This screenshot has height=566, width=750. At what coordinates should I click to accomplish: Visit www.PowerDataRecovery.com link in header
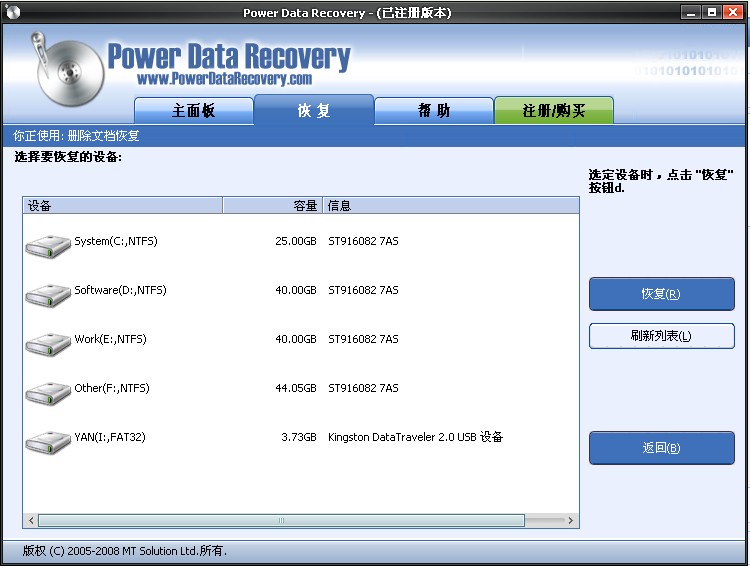[x=224, y=79]
